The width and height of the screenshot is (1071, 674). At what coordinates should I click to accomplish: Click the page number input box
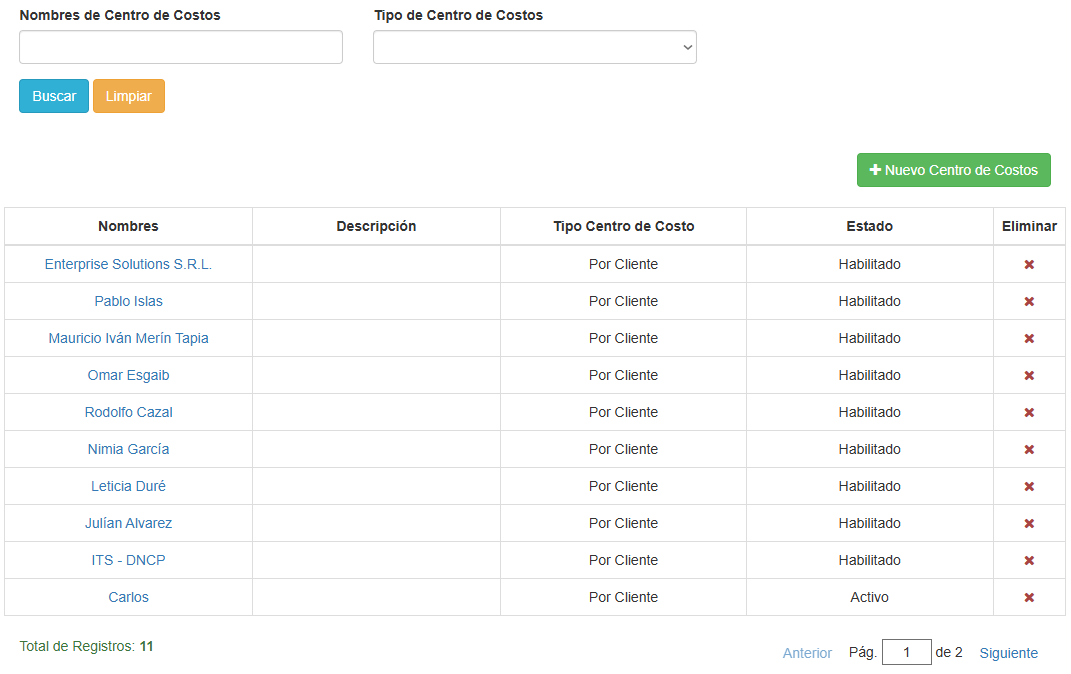pyautogui.click(x=907, y=653)
